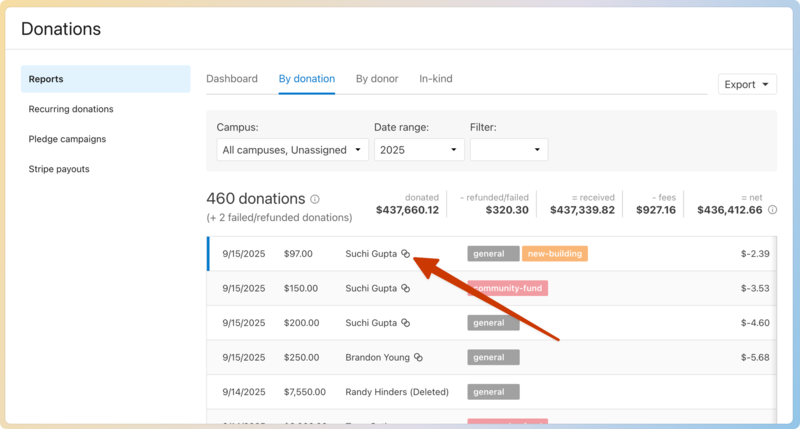Click link icon next to Brandon Young
The height and width of the screenshot is (429, 800).
[419, 357]
